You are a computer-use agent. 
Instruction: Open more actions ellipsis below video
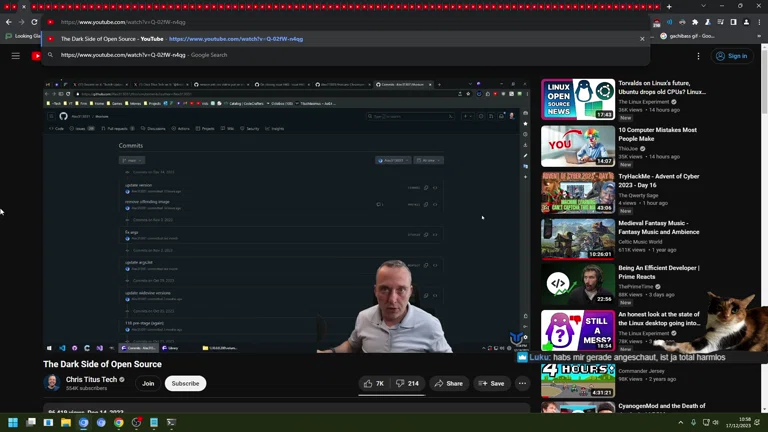coord(523,384)
